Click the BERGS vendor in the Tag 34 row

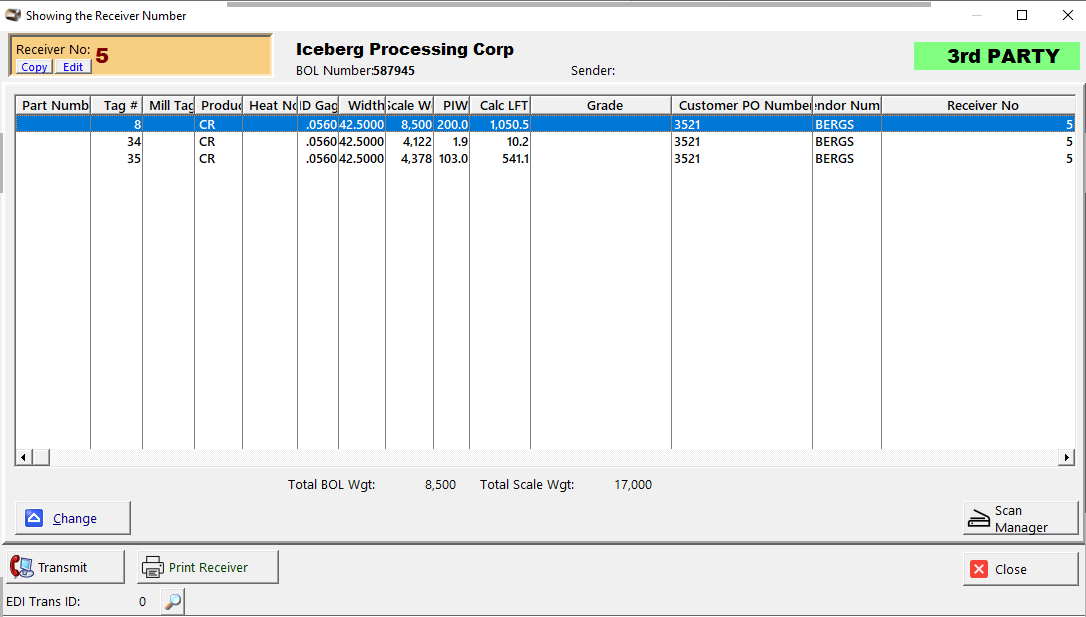[835, 141]
